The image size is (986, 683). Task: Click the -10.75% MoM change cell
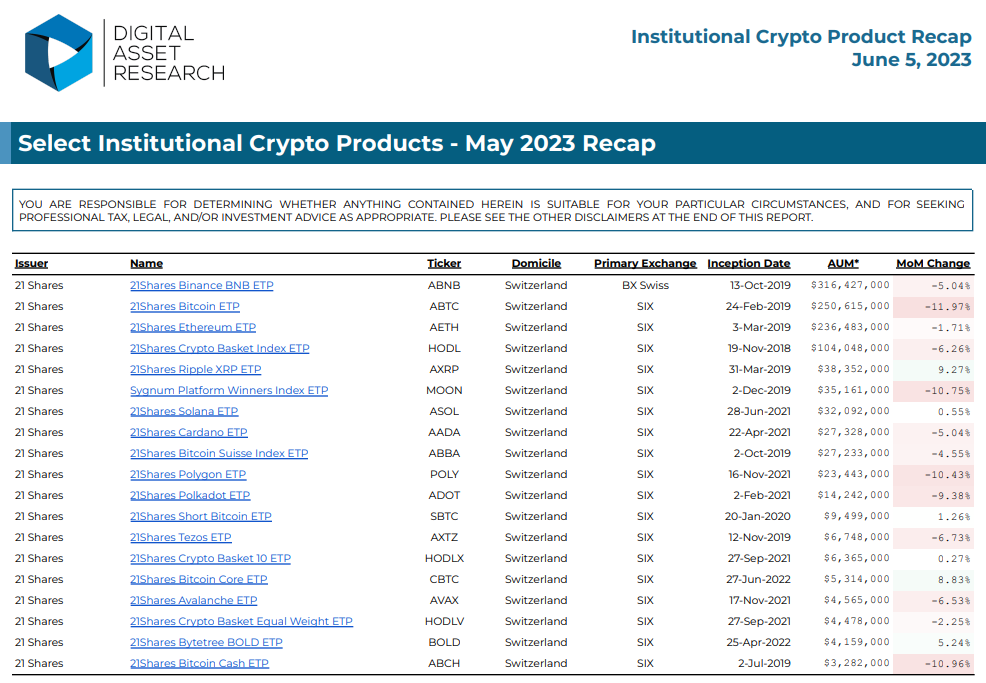coord(933,391)
